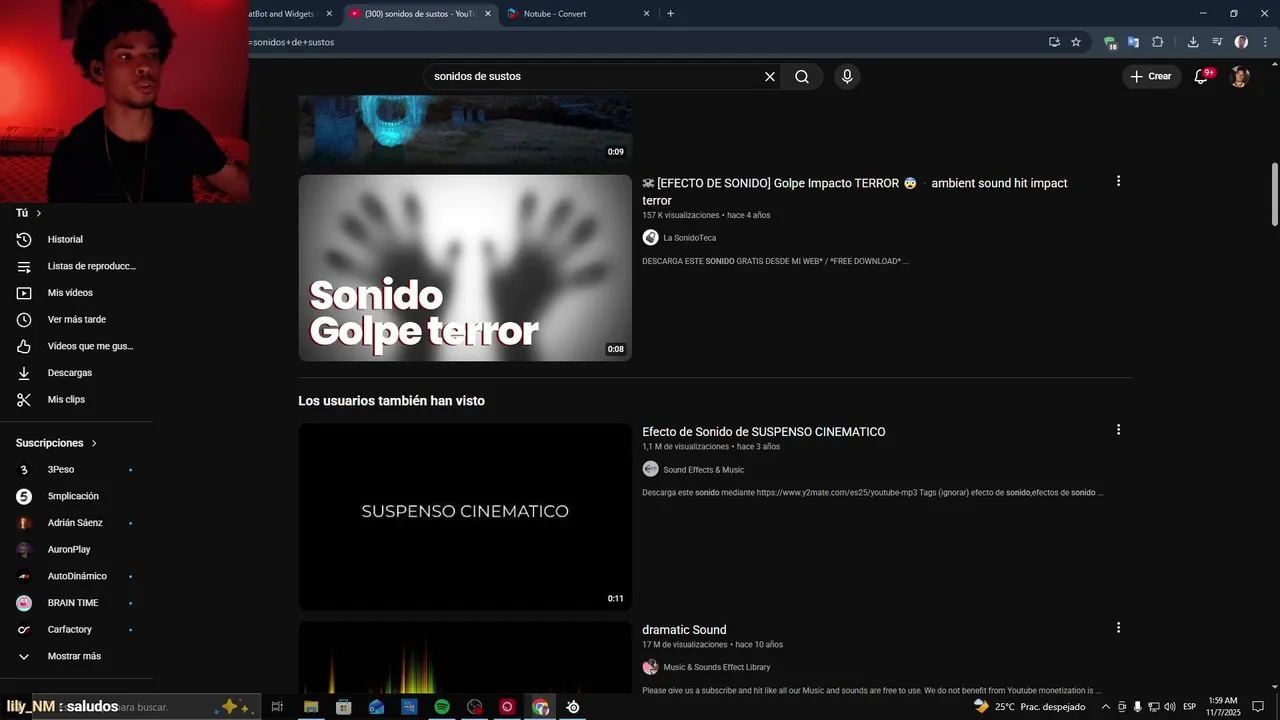Open YouTube notifications bell
Screen dimensions: 1280x720
(x=1203, y=76)
